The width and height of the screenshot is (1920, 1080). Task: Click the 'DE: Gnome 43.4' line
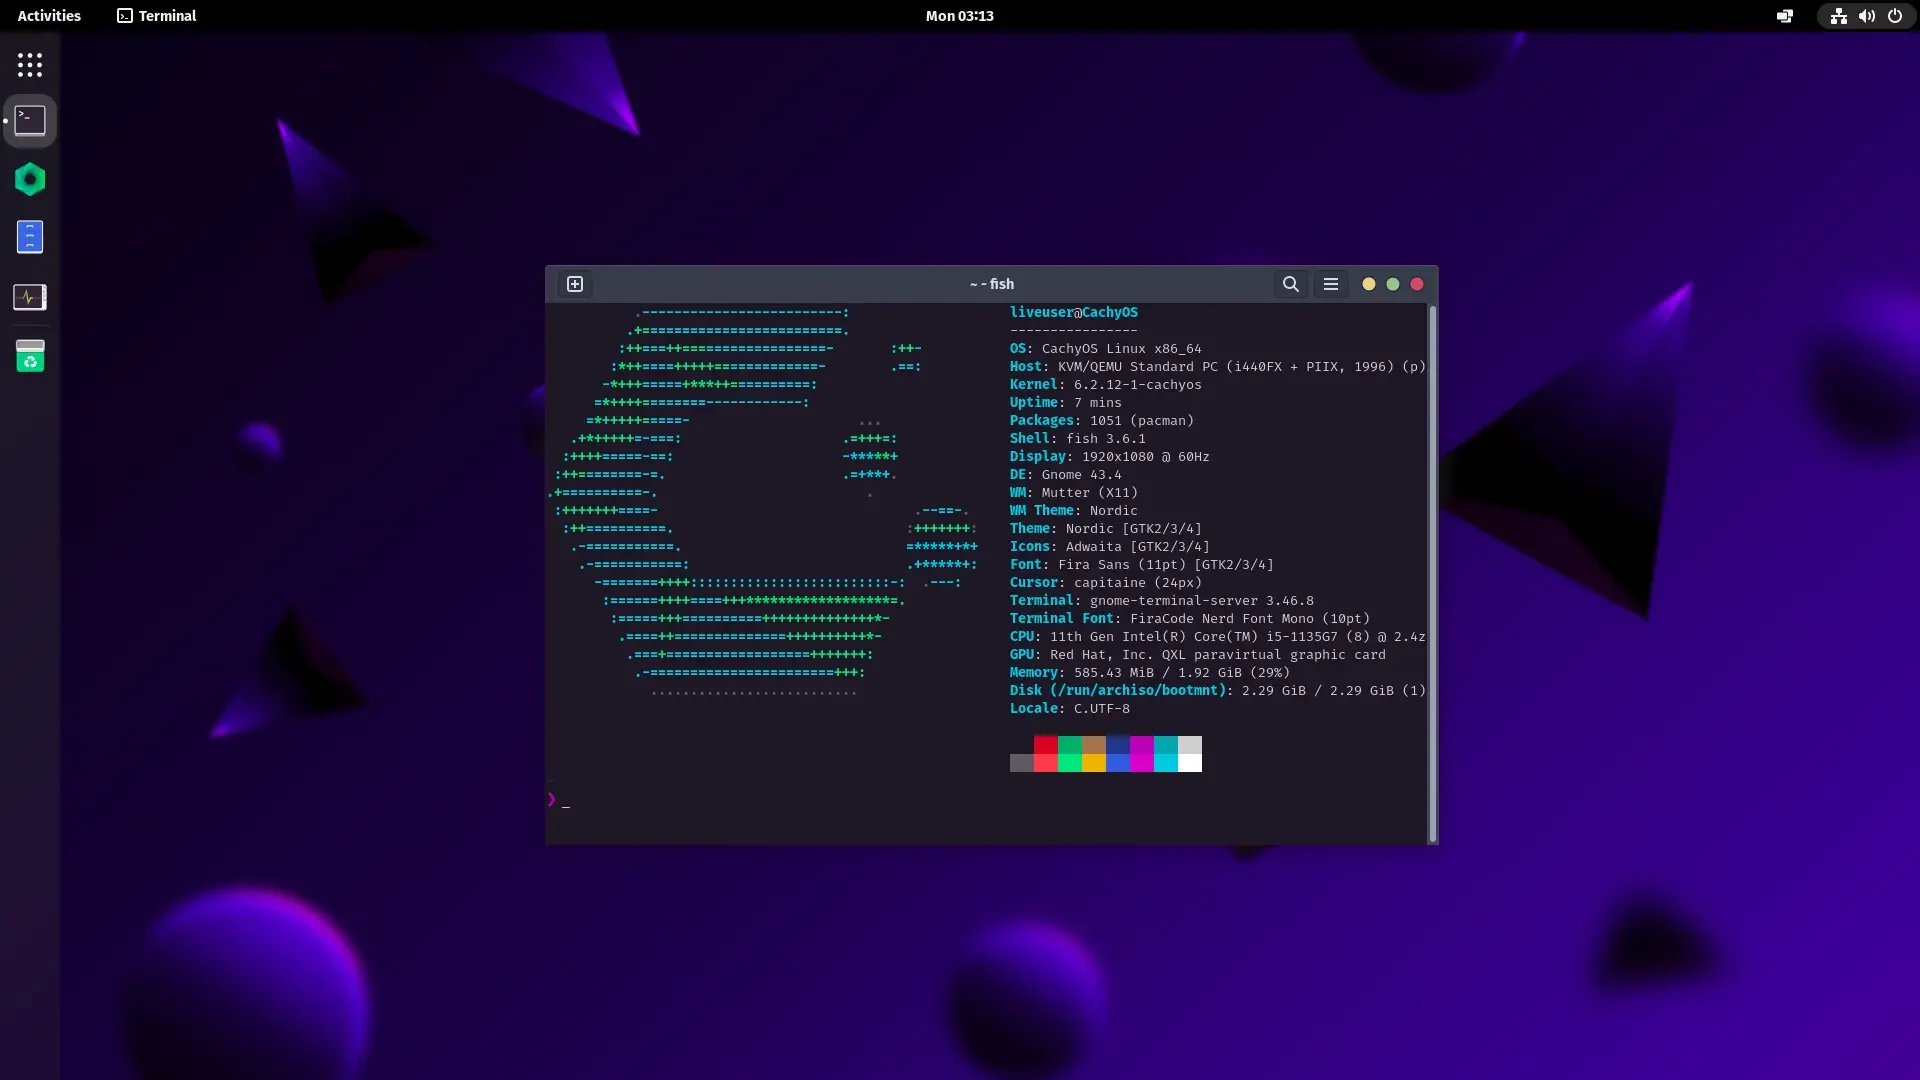pos(1065,475)
